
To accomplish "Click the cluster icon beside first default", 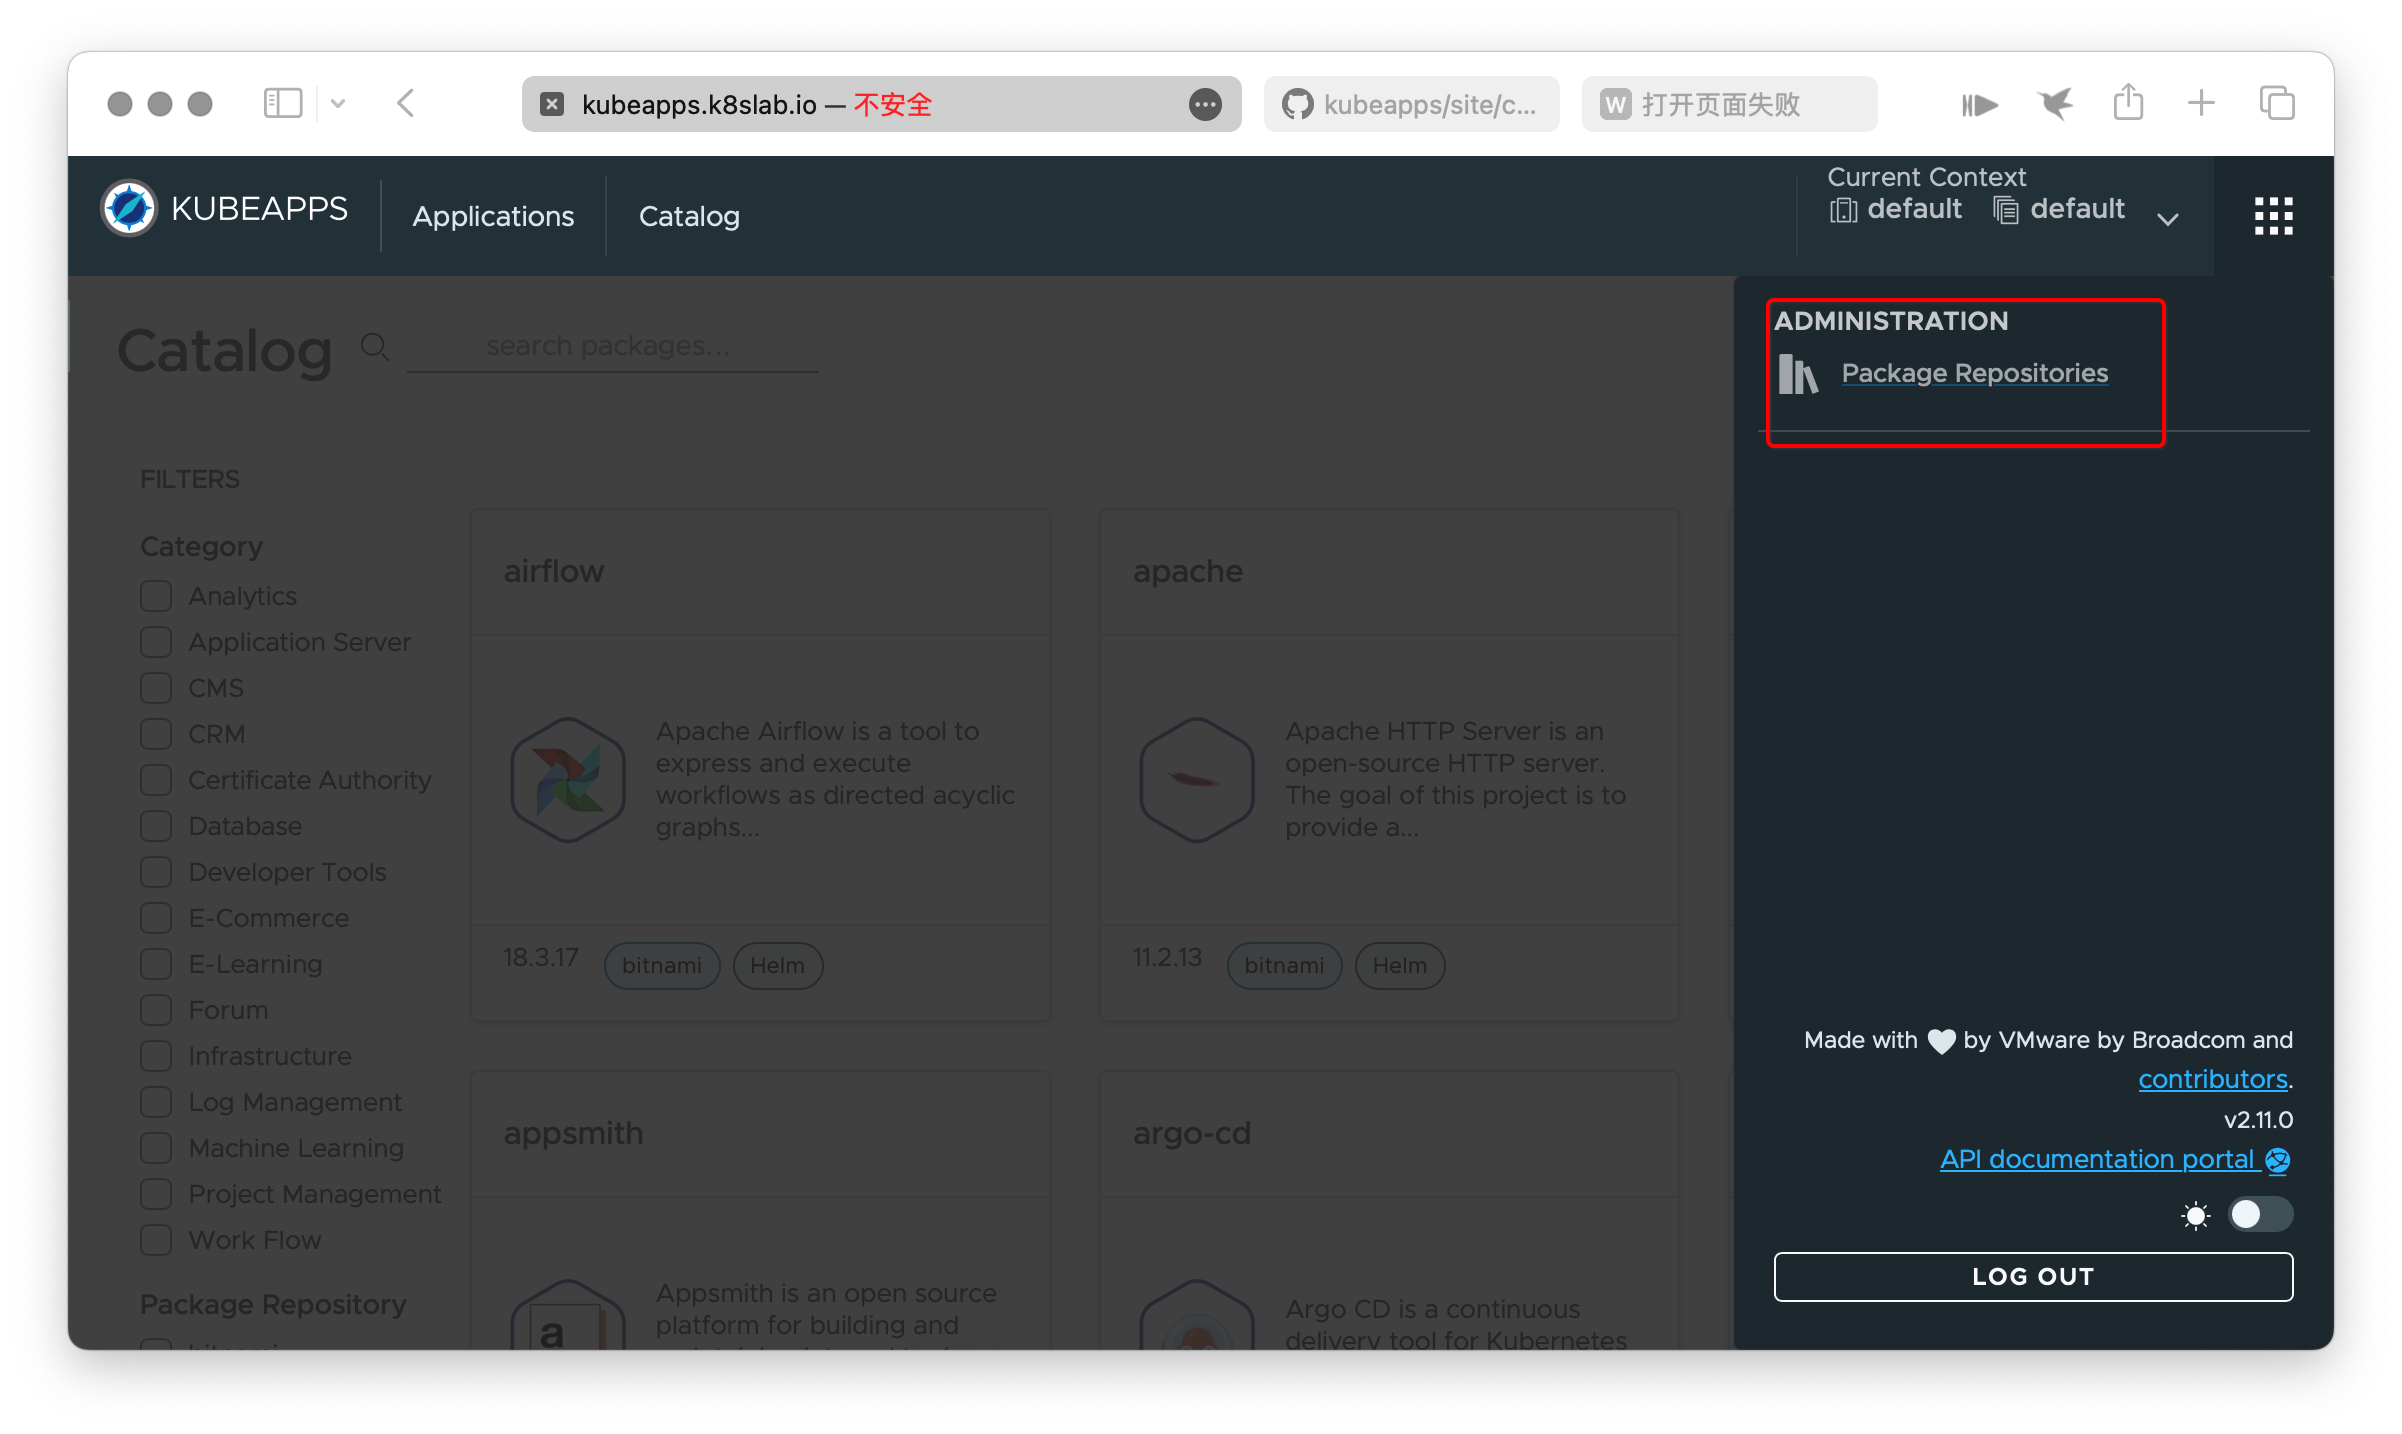I will tap(1843, 210).
